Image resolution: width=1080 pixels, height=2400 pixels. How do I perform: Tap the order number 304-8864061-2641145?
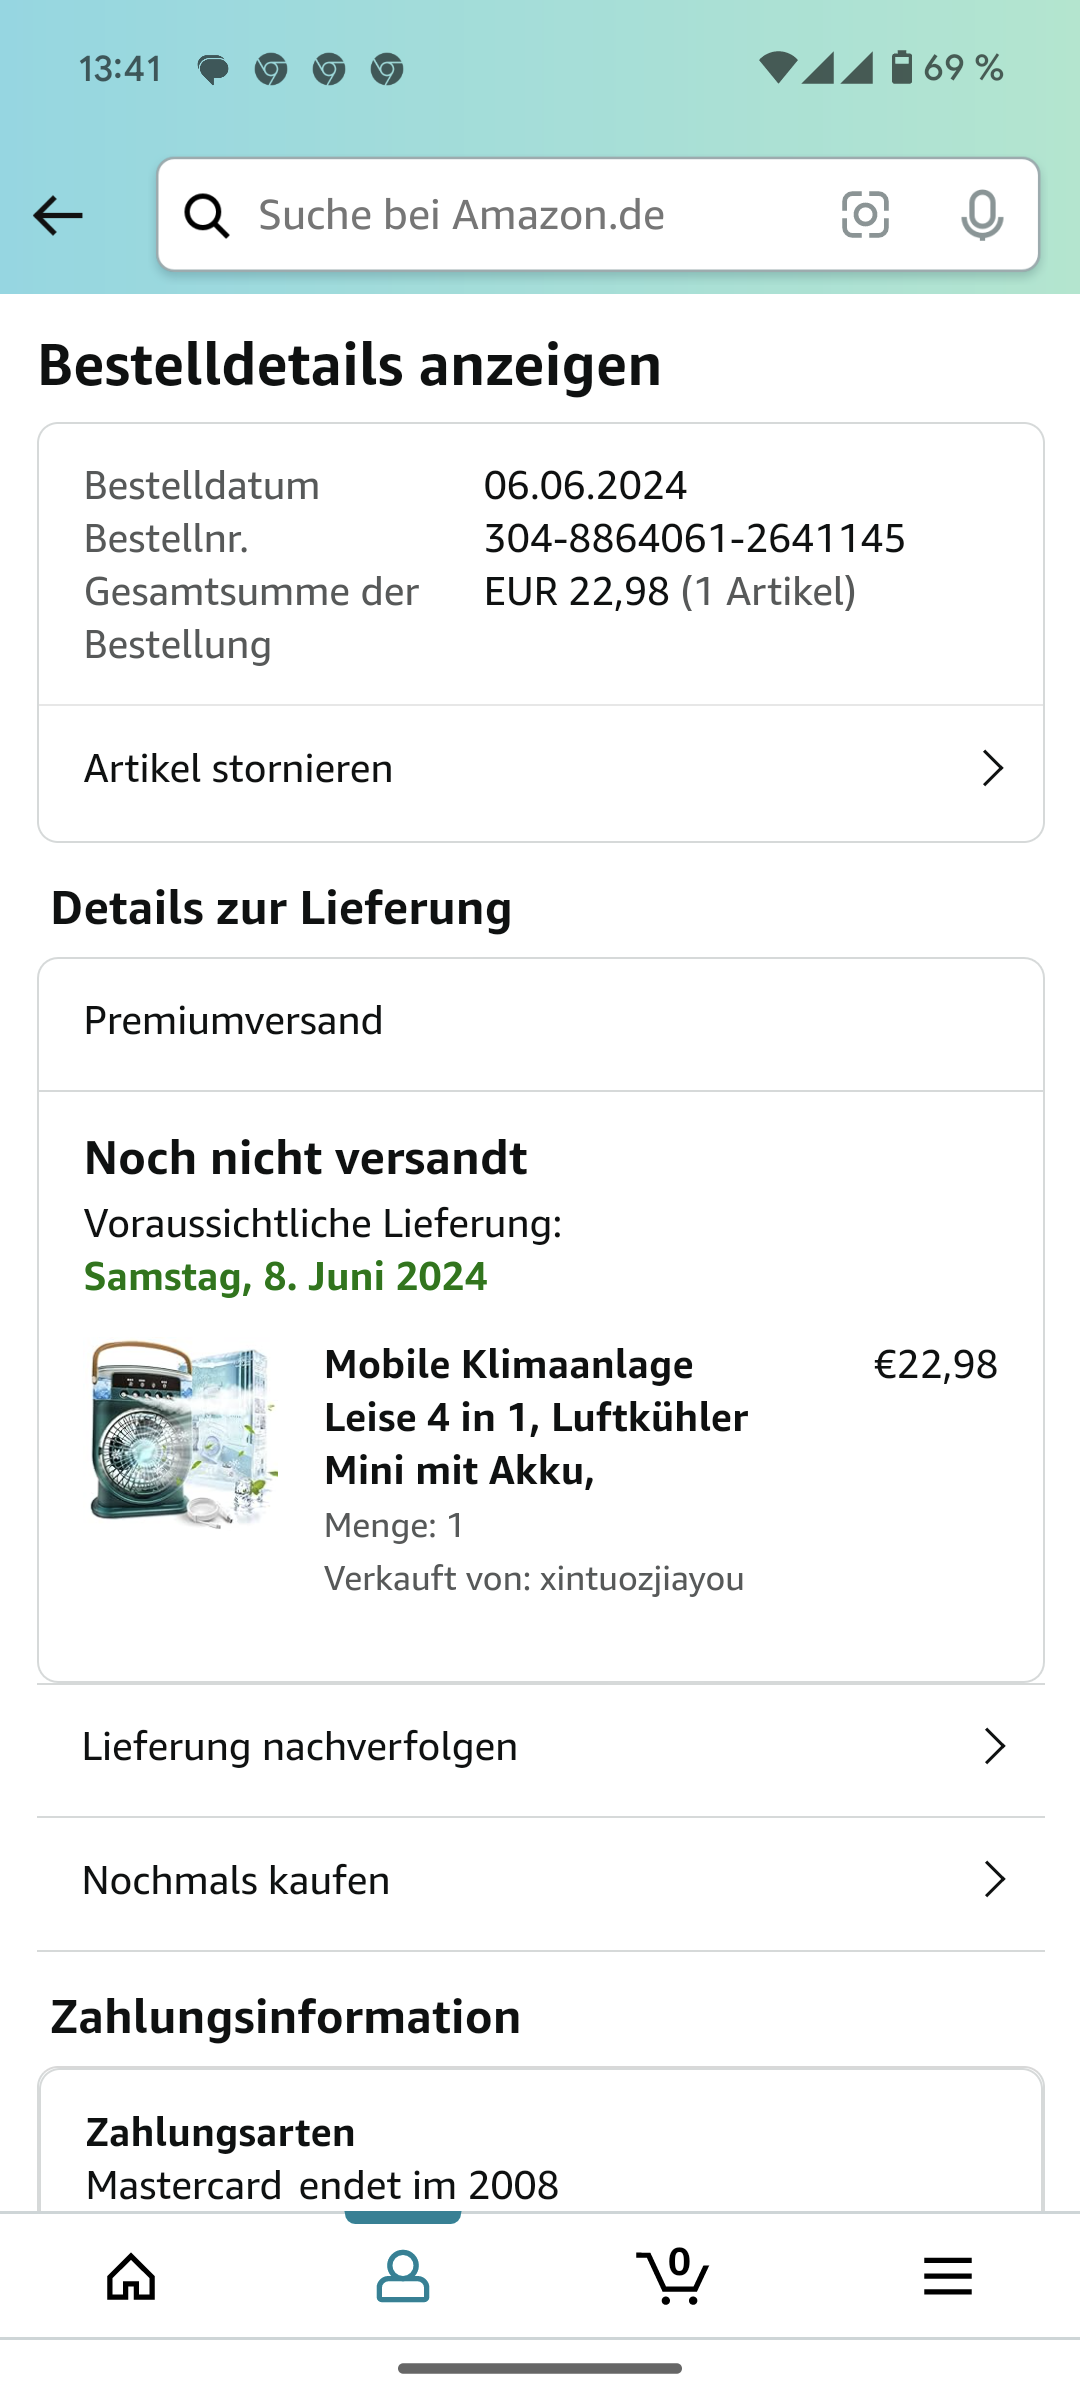coord(694,538)
